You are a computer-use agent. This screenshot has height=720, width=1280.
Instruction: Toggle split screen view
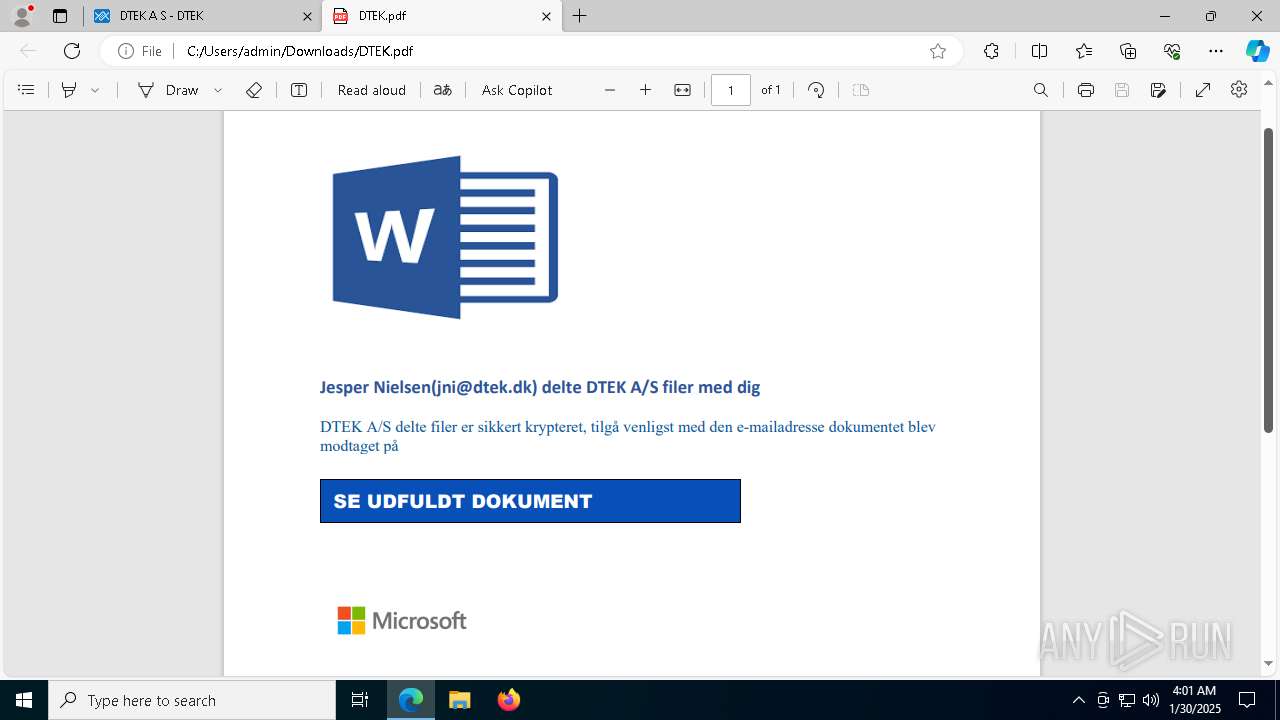(x=1039, y=51)
